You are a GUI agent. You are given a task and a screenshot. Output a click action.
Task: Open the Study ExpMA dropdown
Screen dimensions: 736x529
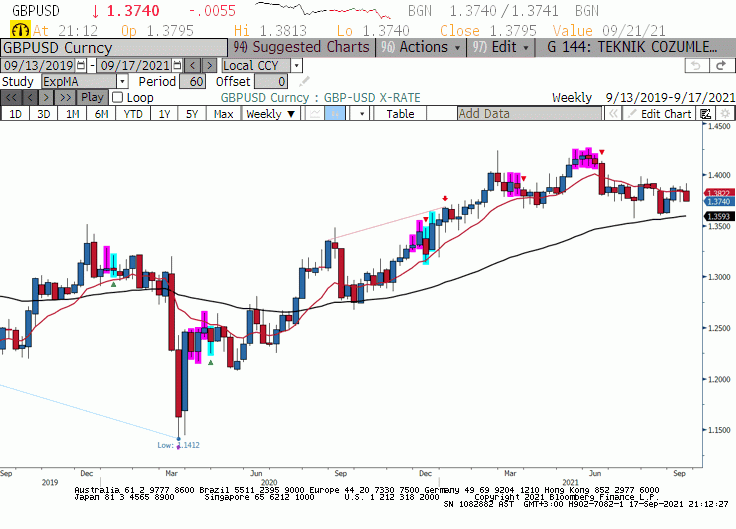click(122, 81)
